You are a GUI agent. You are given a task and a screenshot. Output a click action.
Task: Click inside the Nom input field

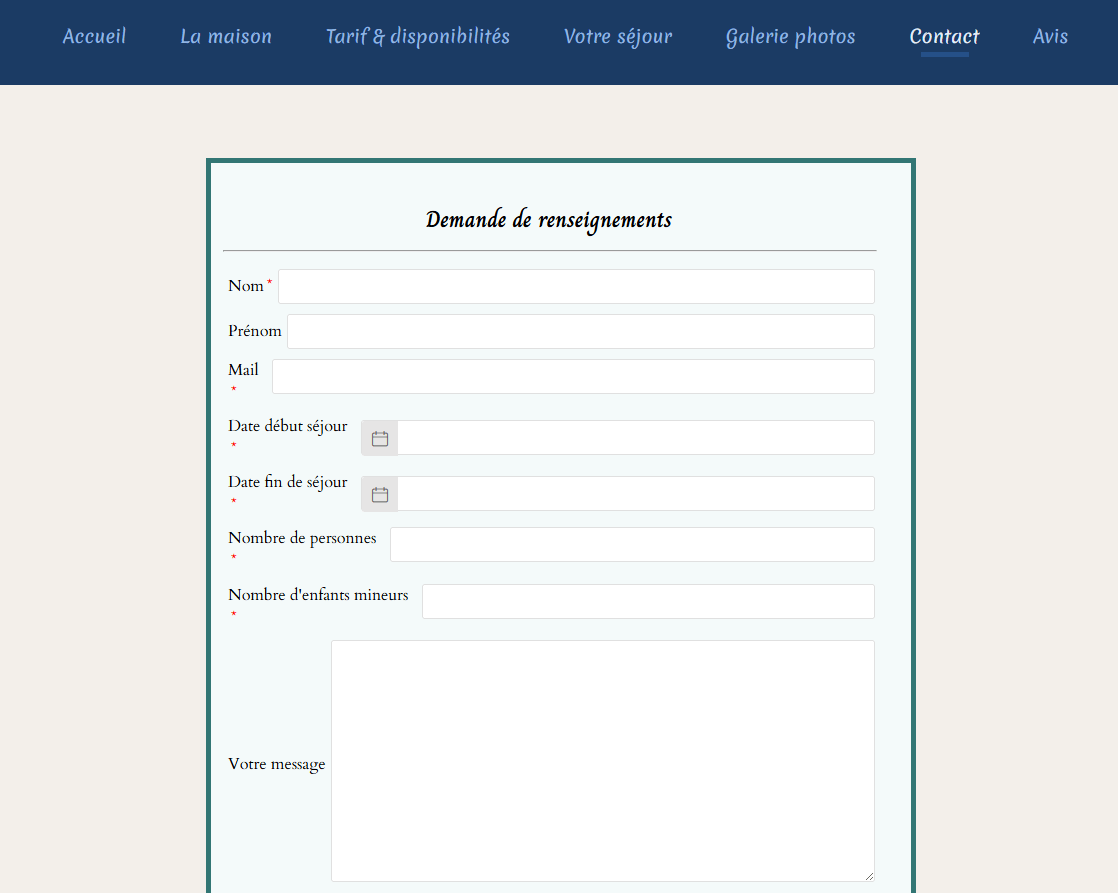pyautogui.click(x=576, y=286)
